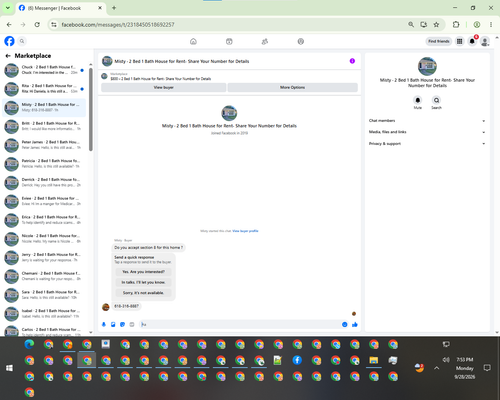Open Jerry's conversation in the list
The width and height of the screenshot is (500, 400).
(44, 257)
